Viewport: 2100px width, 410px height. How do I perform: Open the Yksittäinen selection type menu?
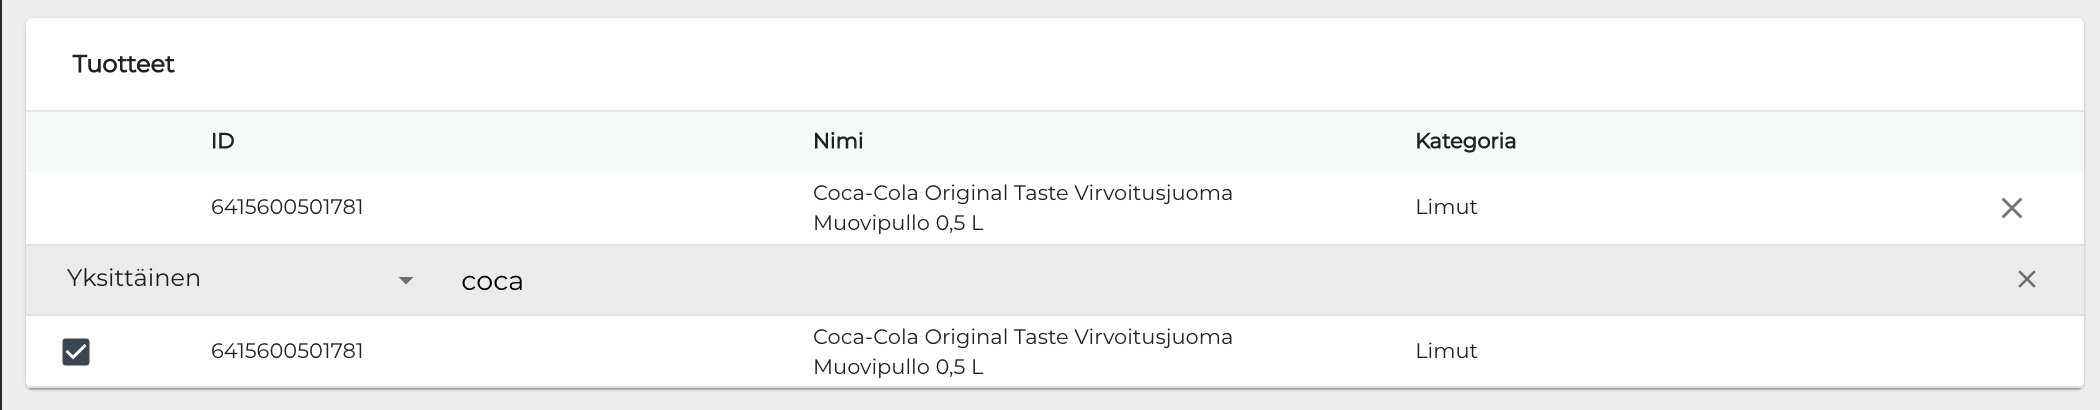pos(134,279)
